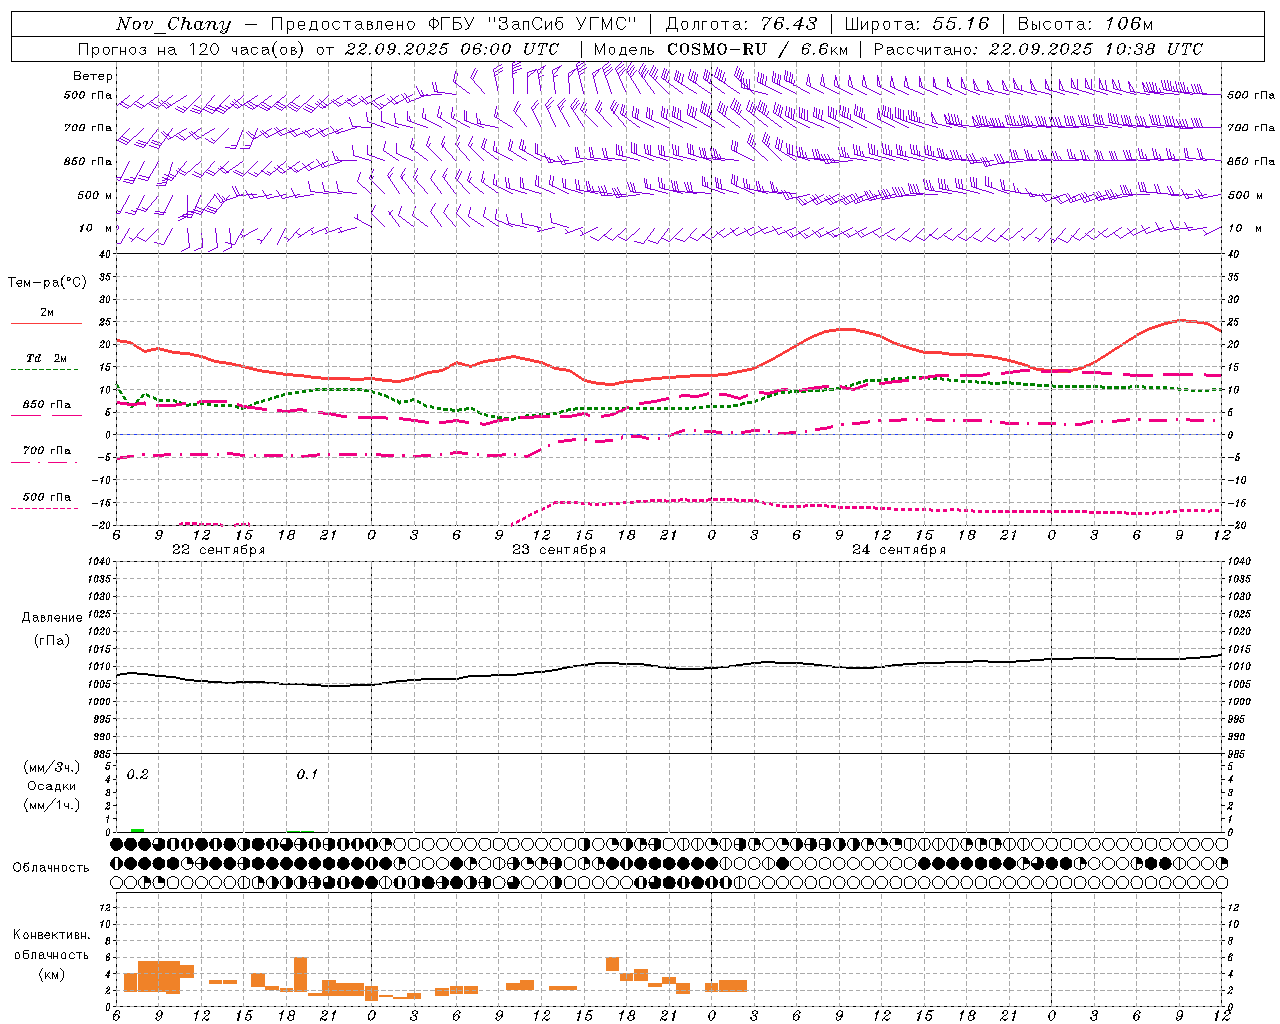Click the Nov_Chany station title
The height and width of the screenshot is (1024, 1280).
click(173, 24)
